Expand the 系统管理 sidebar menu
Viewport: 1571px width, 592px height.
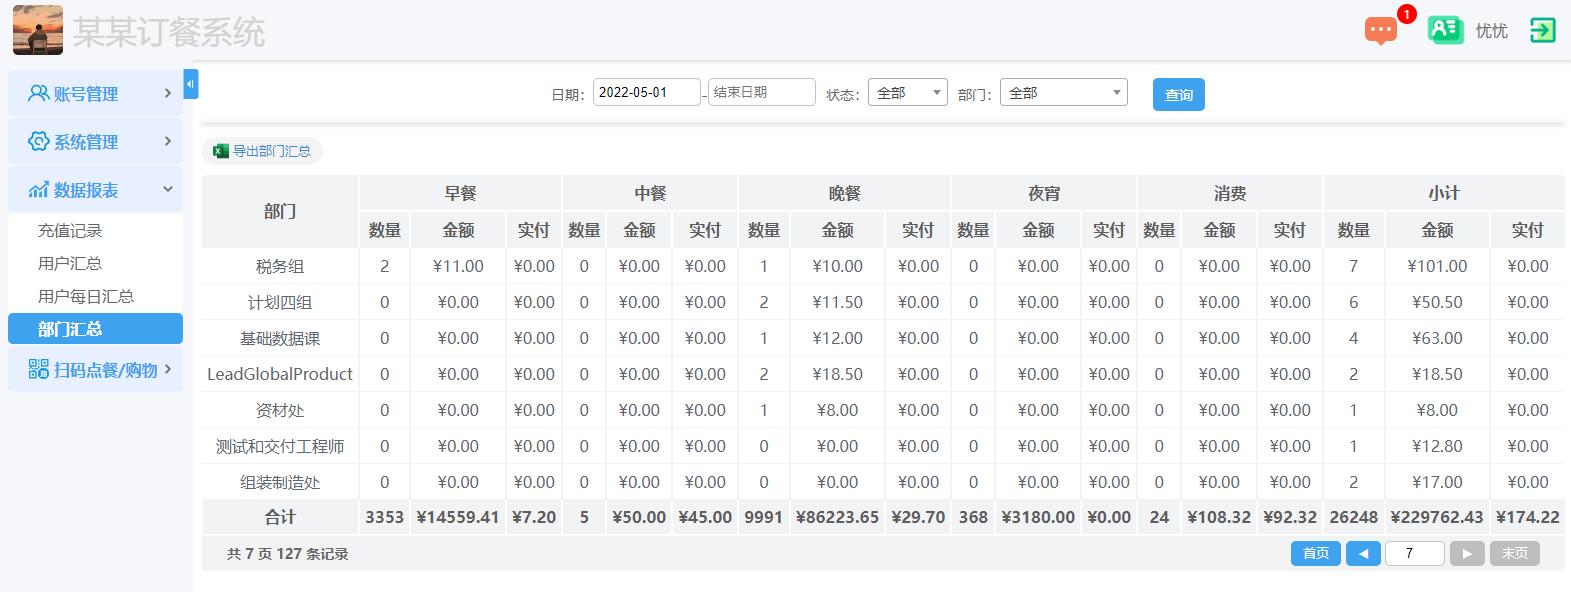[x=96, y=142]
